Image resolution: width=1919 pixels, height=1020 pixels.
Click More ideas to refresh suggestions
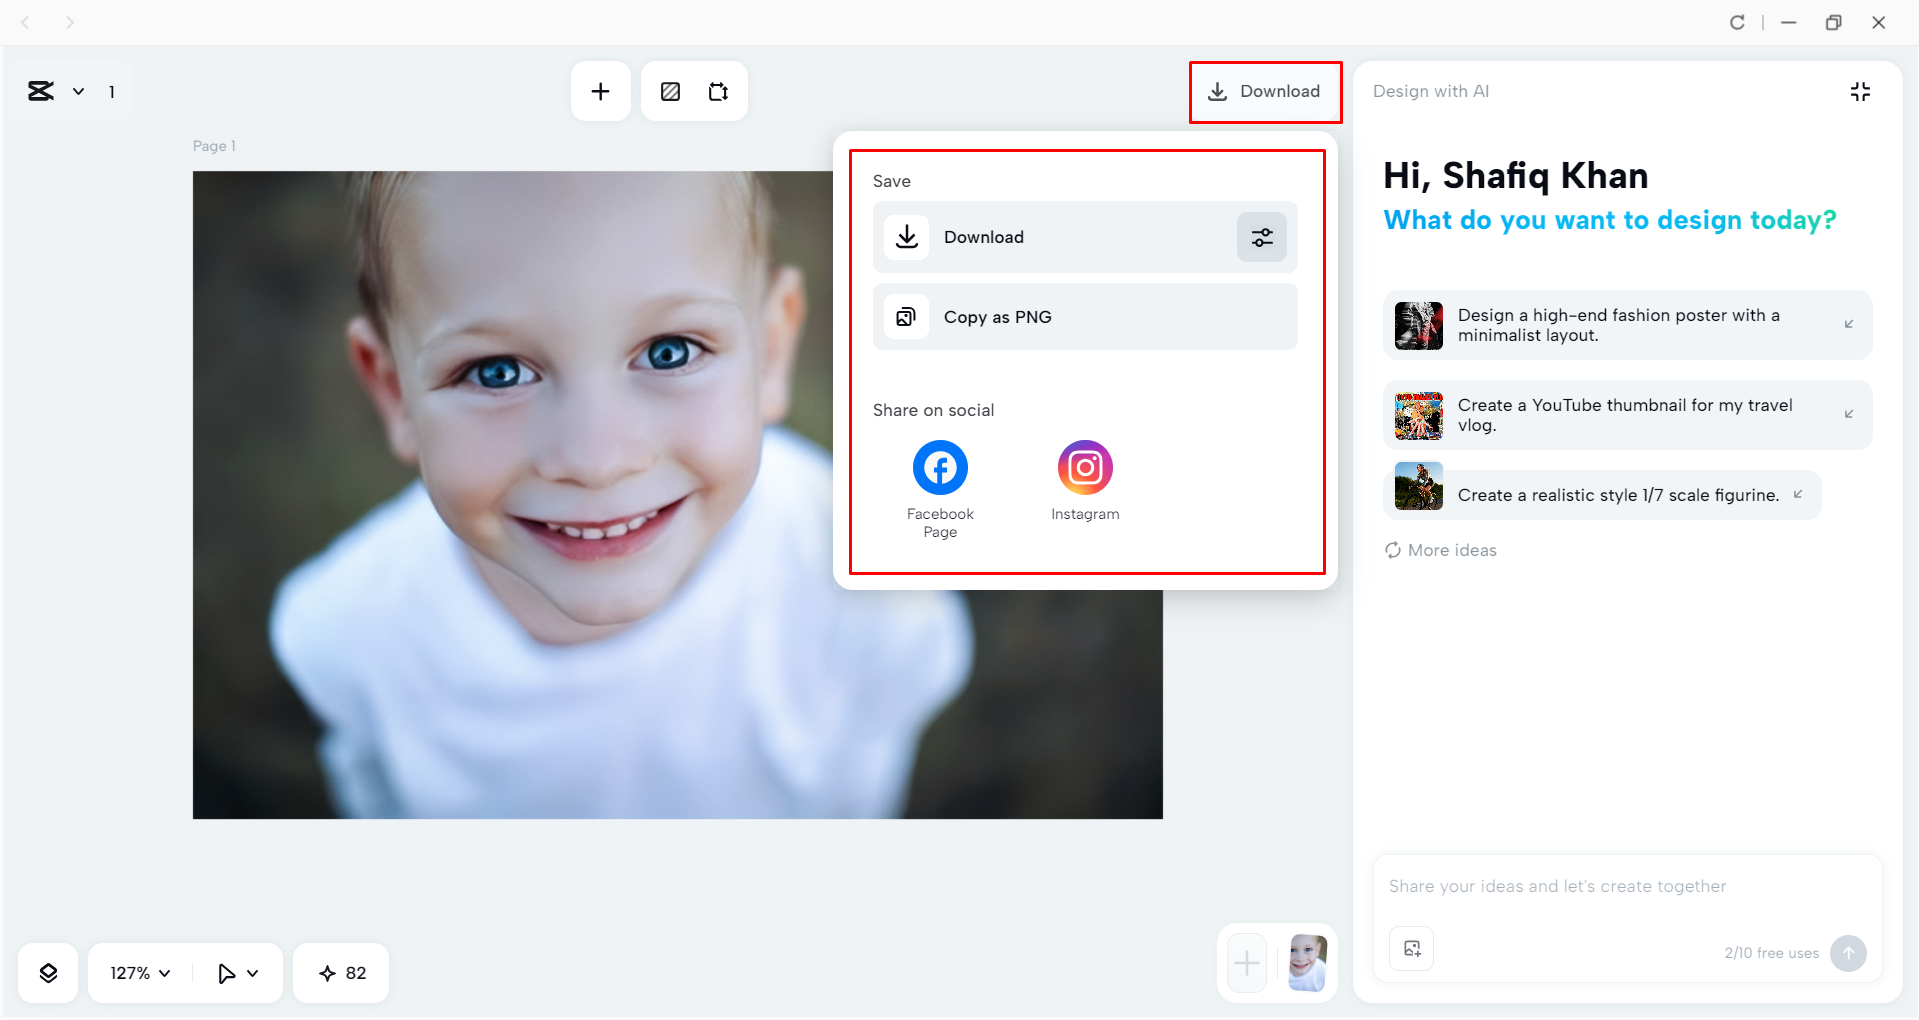[x=1441, y=550]
